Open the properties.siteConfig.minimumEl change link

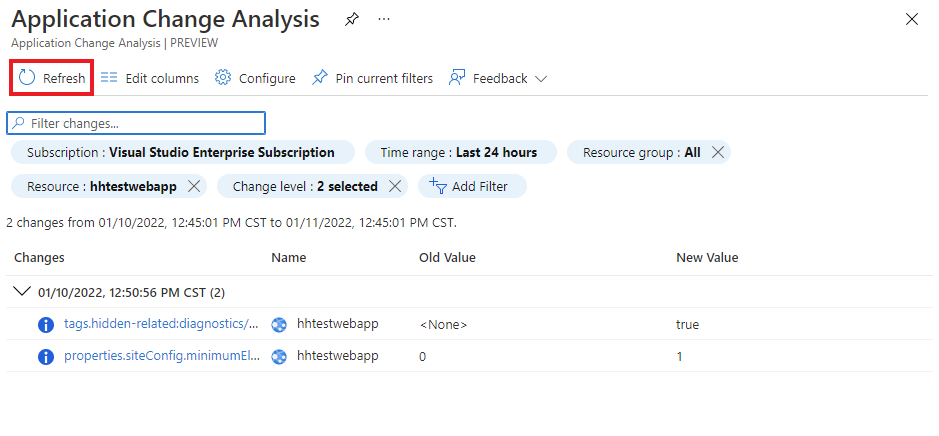click(162, 356)
